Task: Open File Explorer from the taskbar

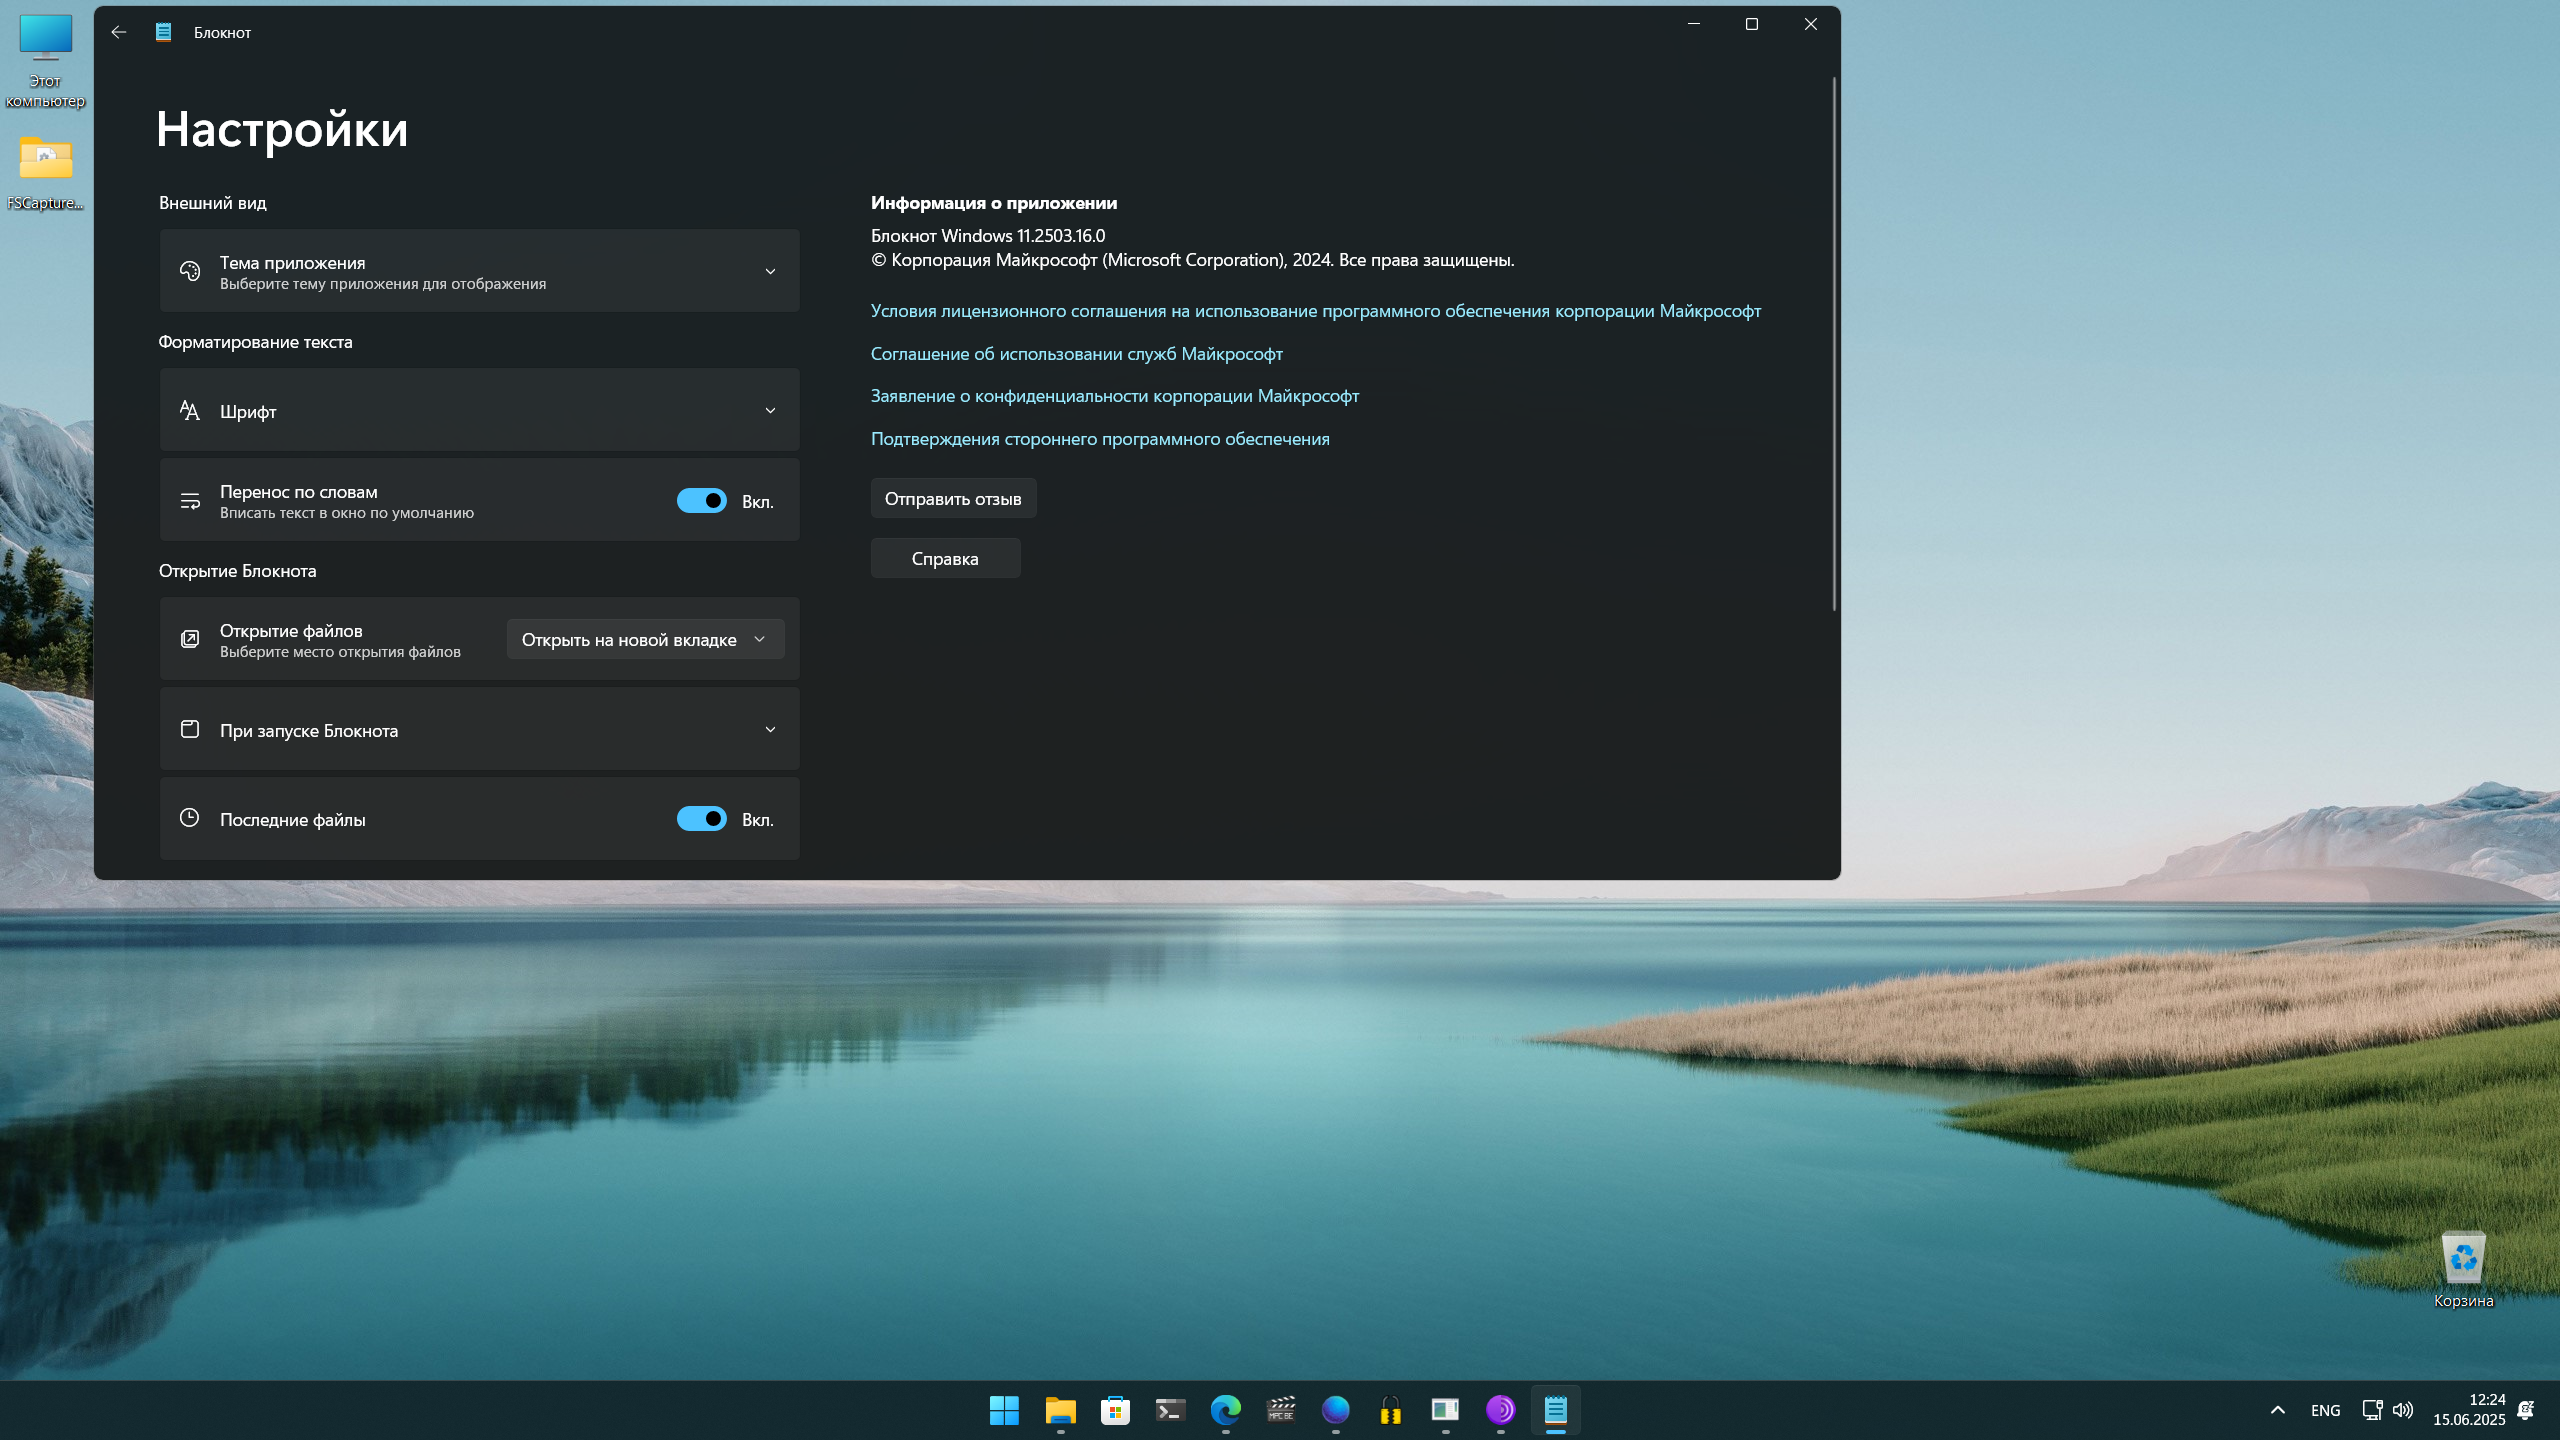Action: point(1060,1410)
